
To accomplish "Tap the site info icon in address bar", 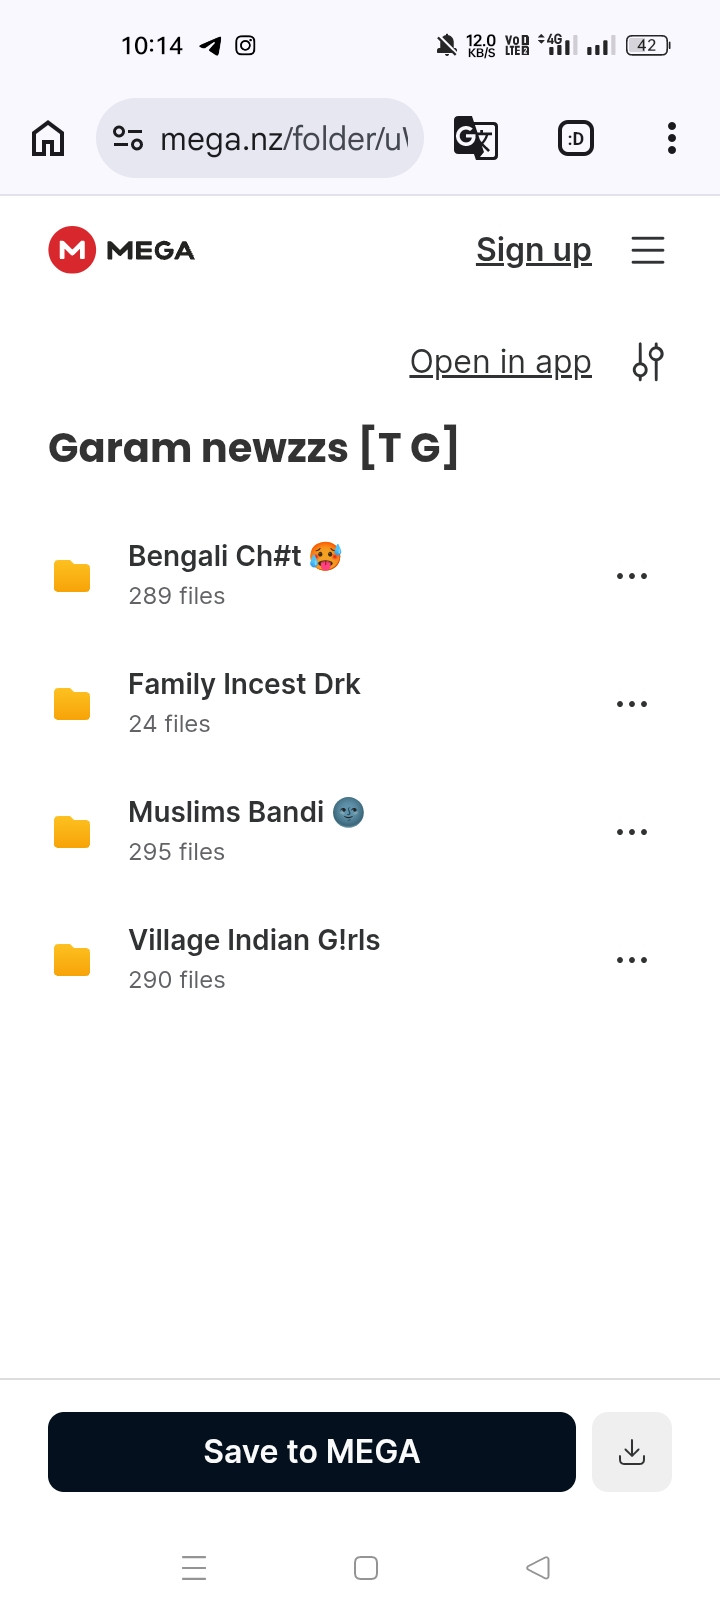I will tap(128, 138).
